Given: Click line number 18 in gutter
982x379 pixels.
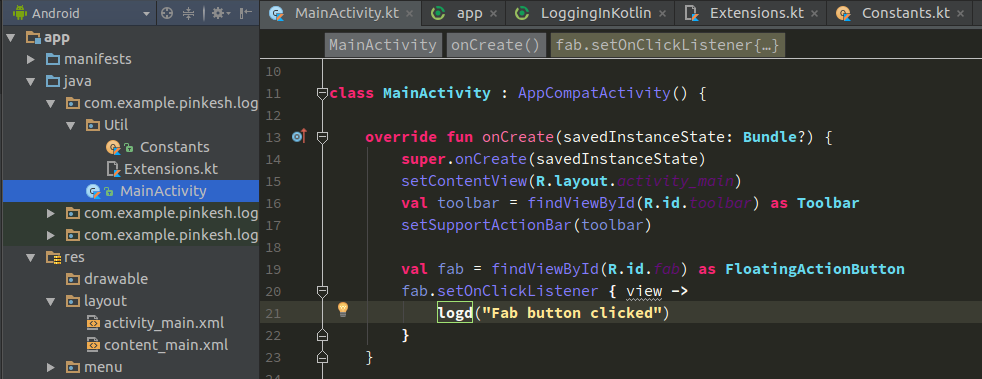Looking at the screenshot, I should pos(273,247).
